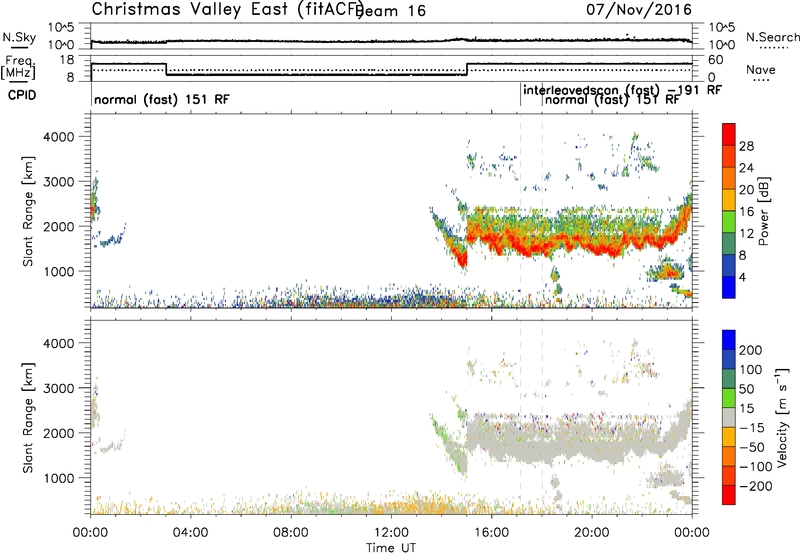Pick the red bottom Velocity colorbar segment
The width and height of the screenshot is (800, 554).
(729, 495)
